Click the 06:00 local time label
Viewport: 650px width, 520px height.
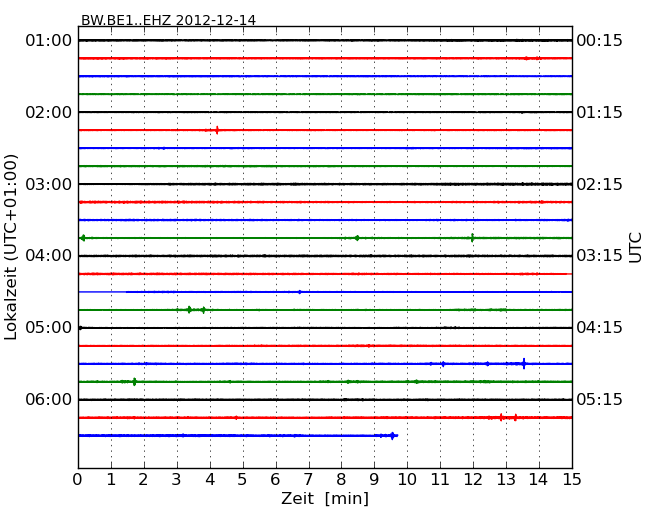pos(49,399)
